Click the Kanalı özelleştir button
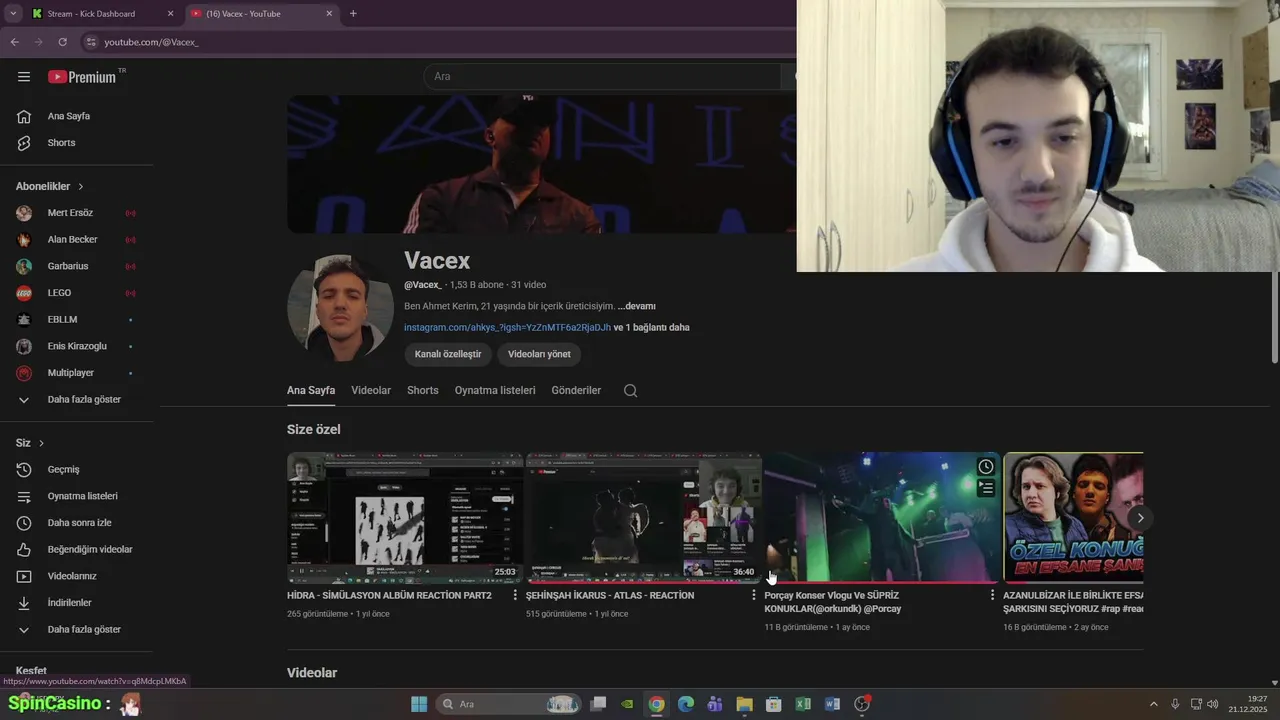The image size is (1280, 720). [x=448, y=354]
